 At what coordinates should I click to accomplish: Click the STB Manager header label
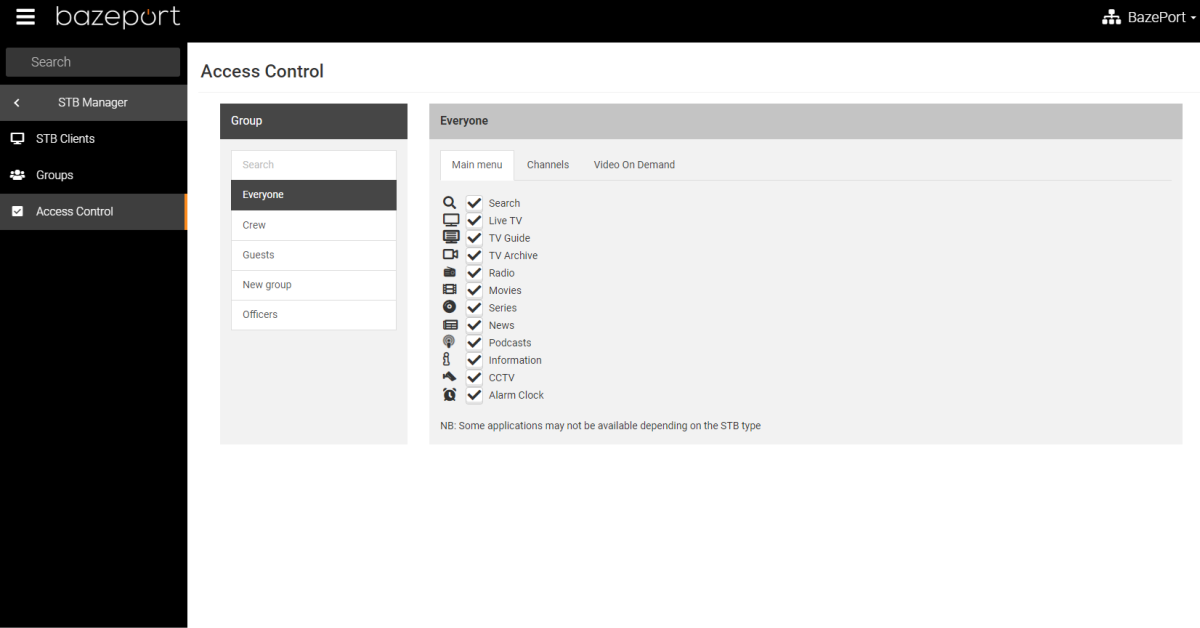pyautogui.click(x=93, y=103)
